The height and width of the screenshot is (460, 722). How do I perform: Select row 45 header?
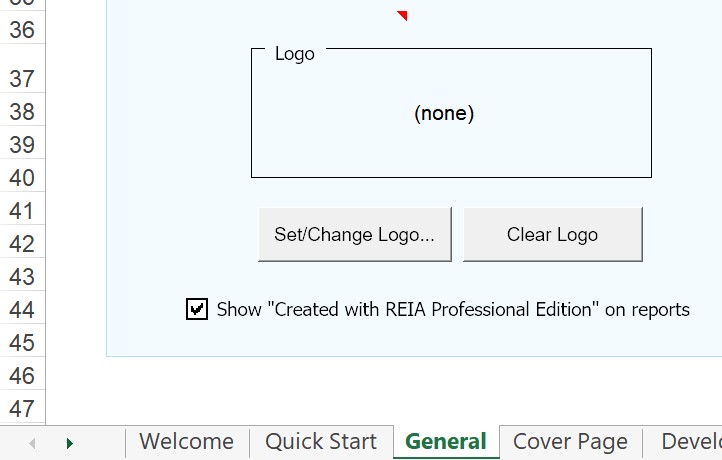[x=22, y=343]
